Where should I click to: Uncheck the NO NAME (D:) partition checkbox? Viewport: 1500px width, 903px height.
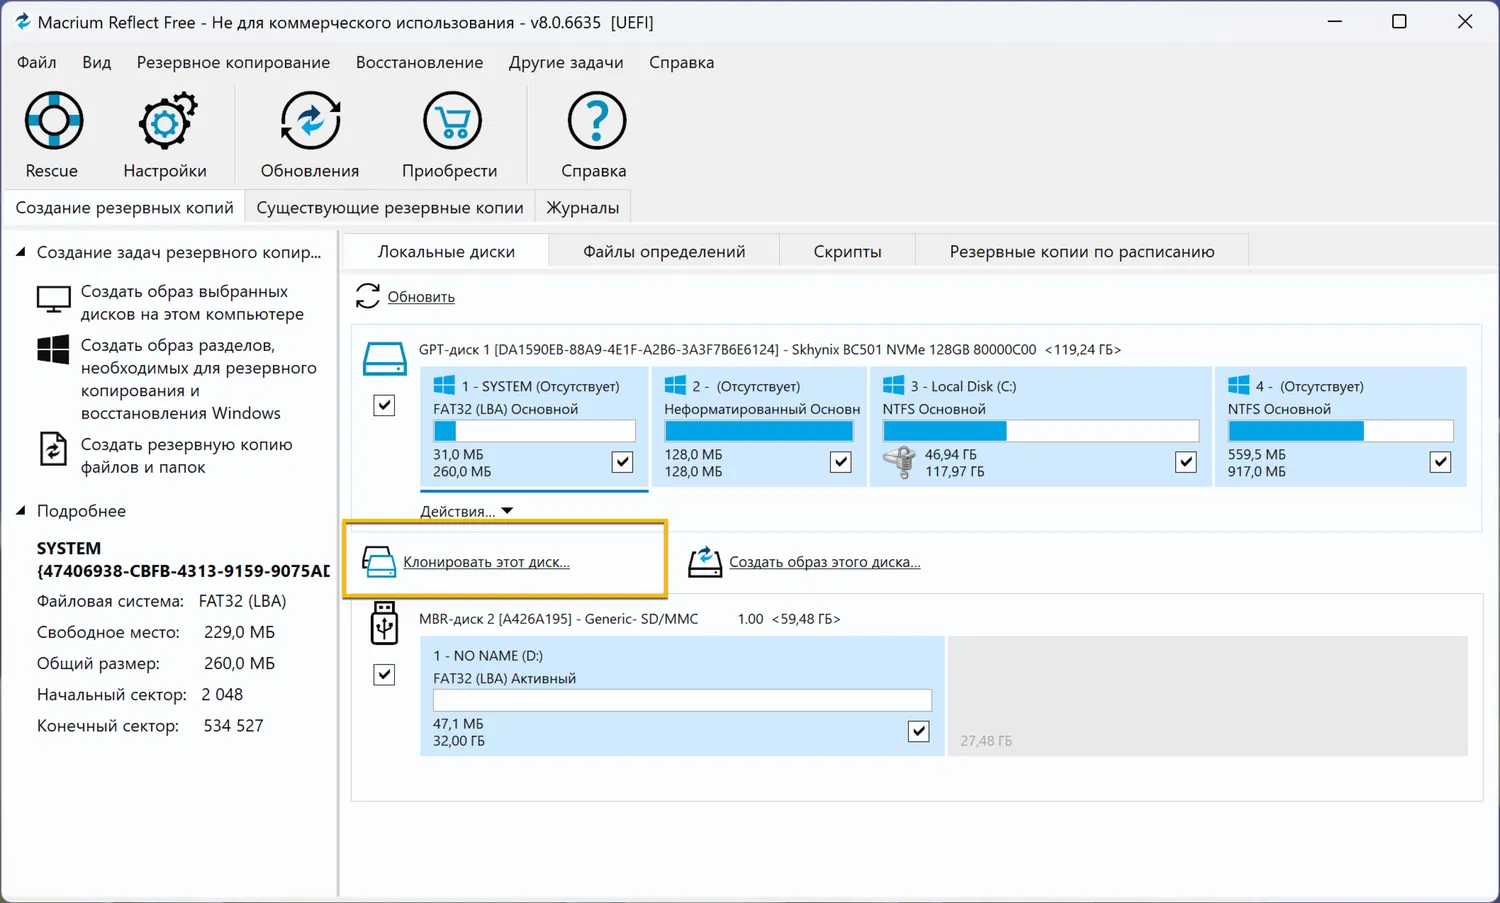pos(918,731)
